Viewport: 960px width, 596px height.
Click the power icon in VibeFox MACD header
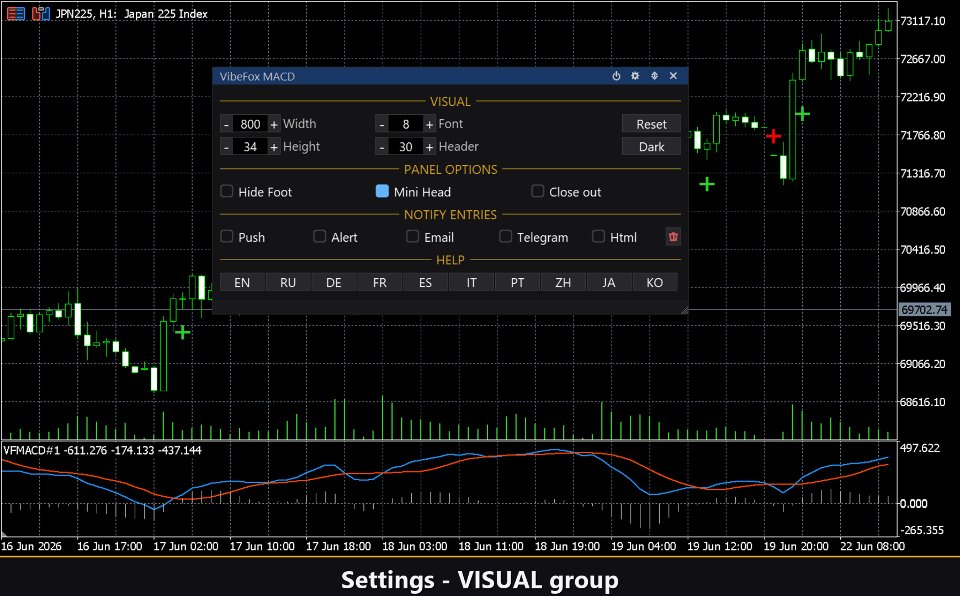click(x=616, y=76)
